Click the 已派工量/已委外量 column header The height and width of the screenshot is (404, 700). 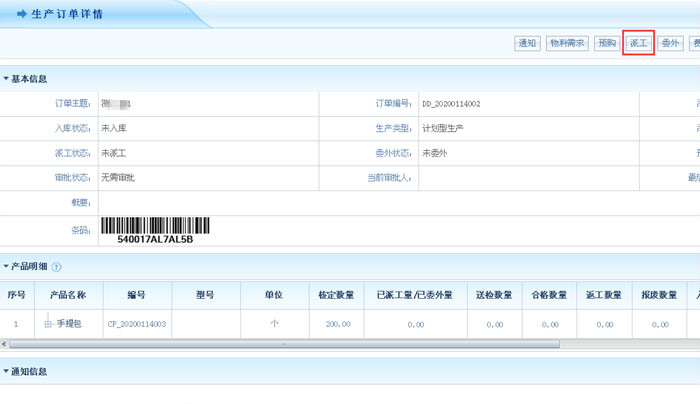pos(415,295)
